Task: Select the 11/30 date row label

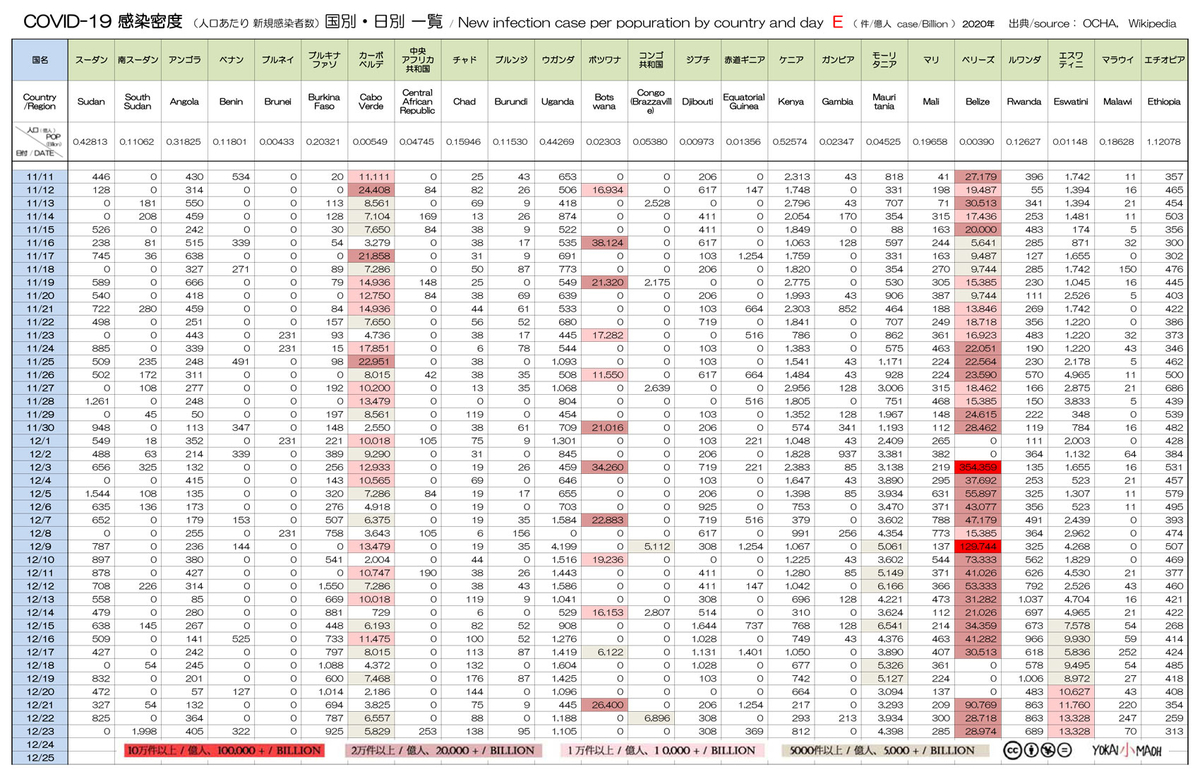Action: point(41,426)
